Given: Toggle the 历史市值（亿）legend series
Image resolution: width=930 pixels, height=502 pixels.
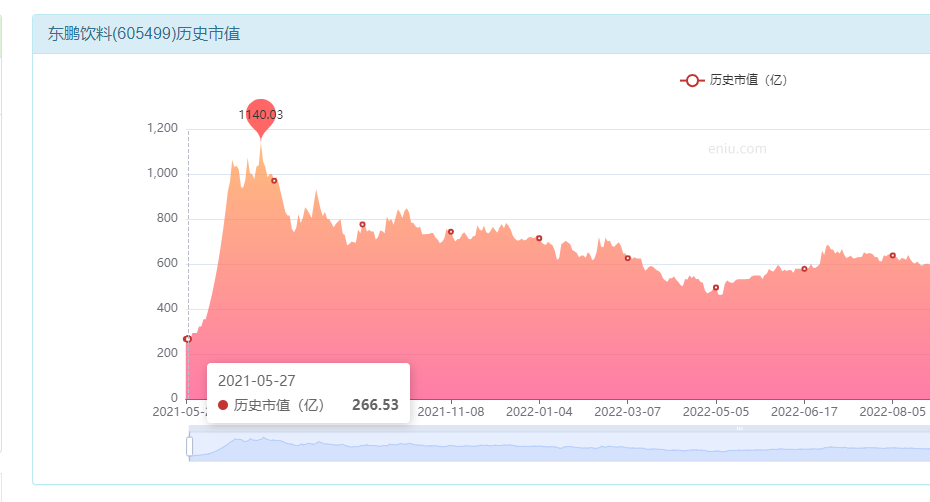Looking at the screenshot, I should (x=734, y=80).
